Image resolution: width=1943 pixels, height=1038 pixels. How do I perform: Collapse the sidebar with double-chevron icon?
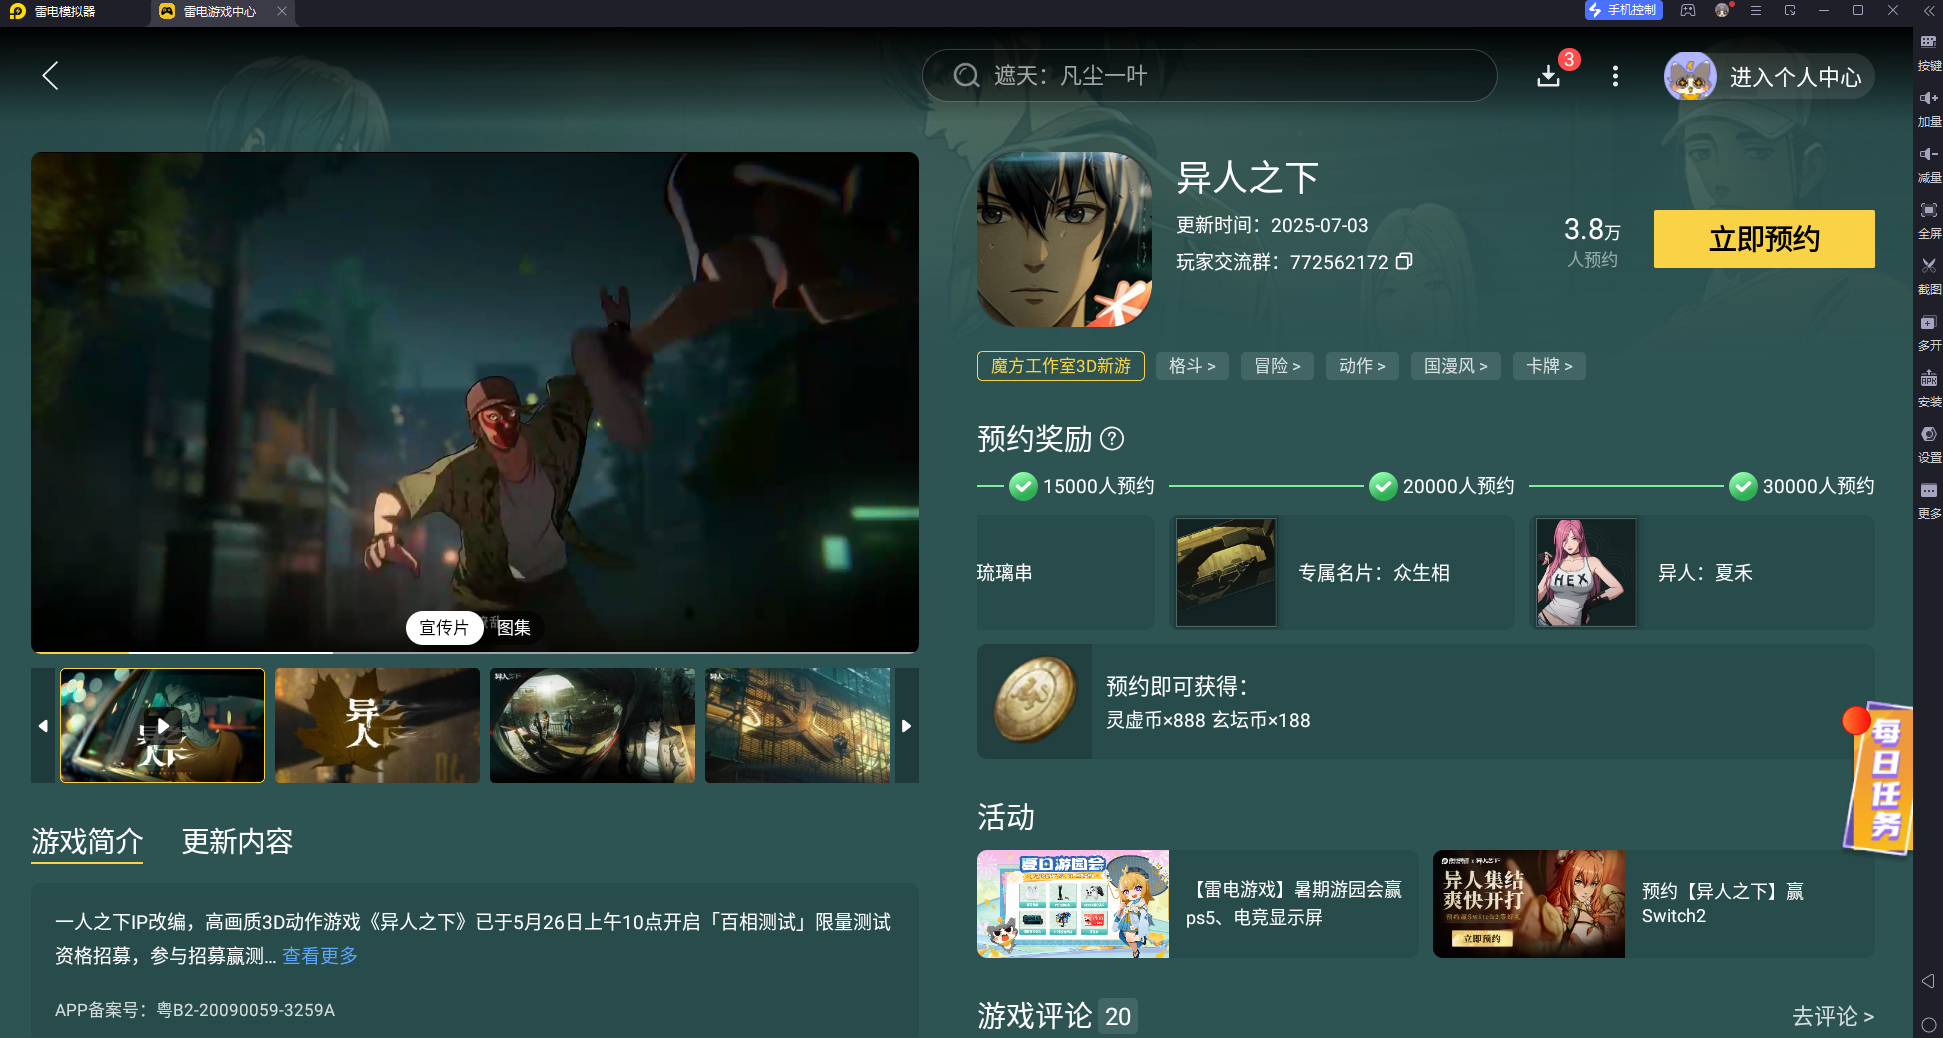pos(1929,11)
